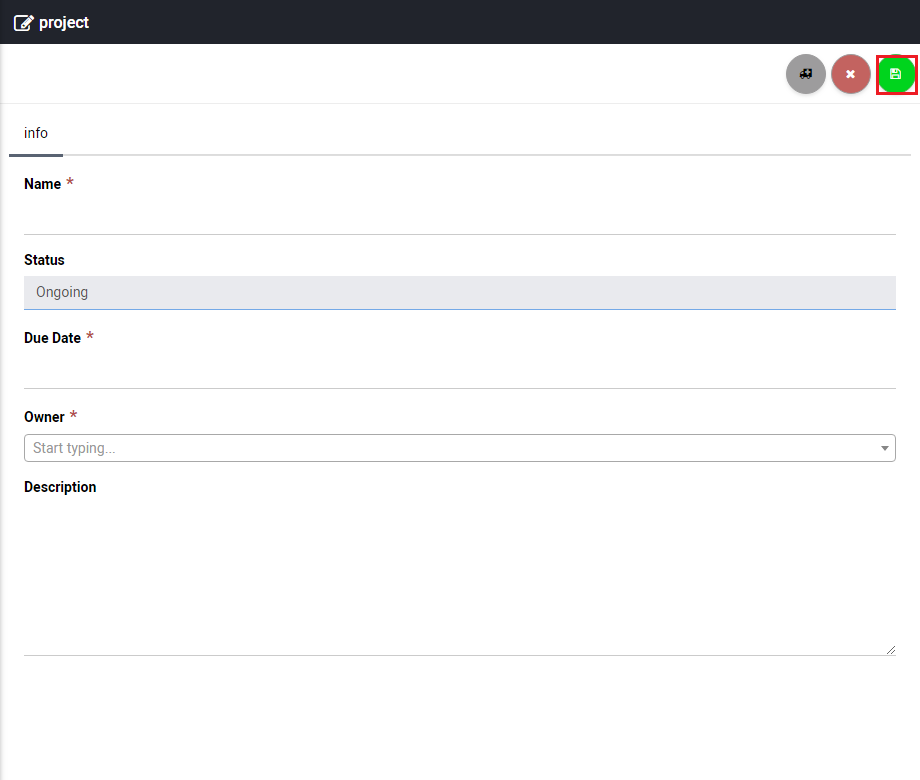Switch to the info tab

click(x=36, y=133)
